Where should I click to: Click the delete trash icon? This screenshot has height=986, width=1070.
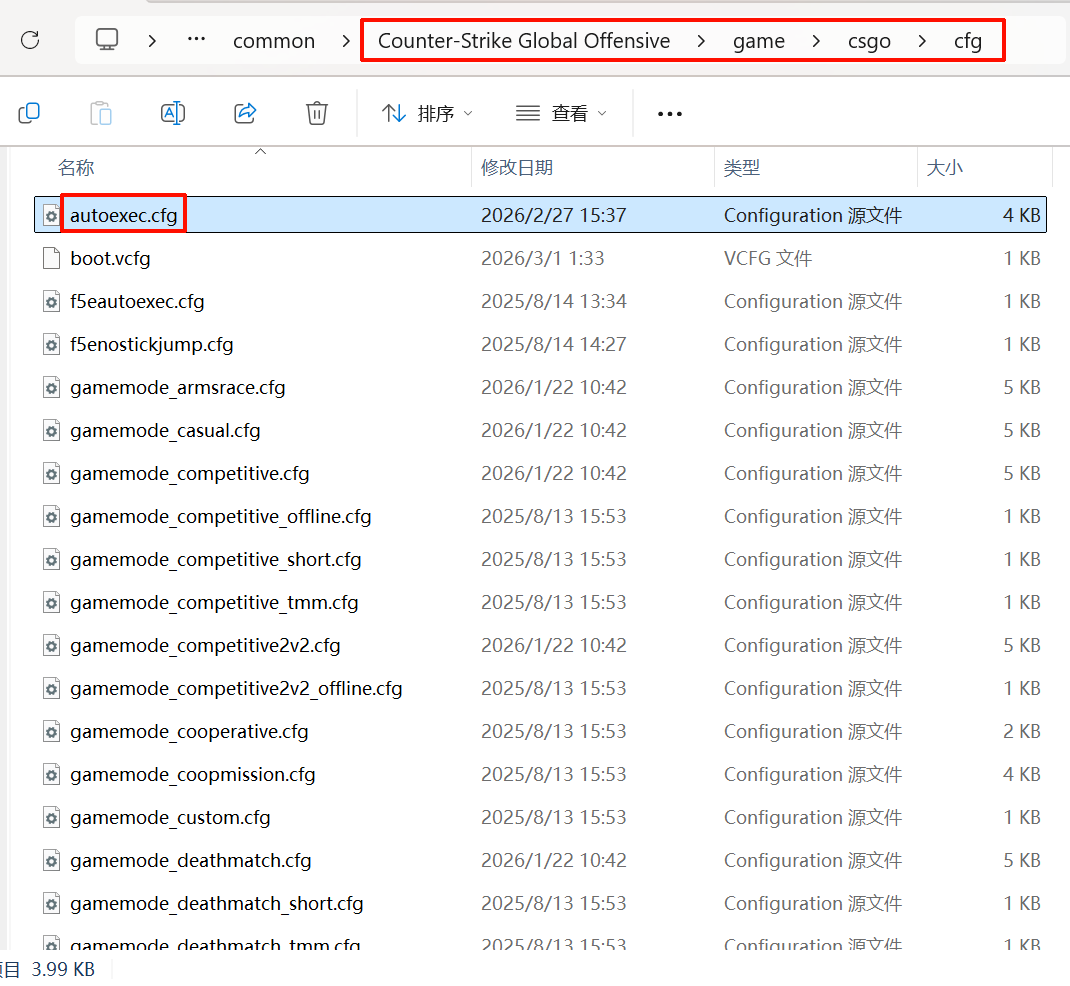click(317, 113)
